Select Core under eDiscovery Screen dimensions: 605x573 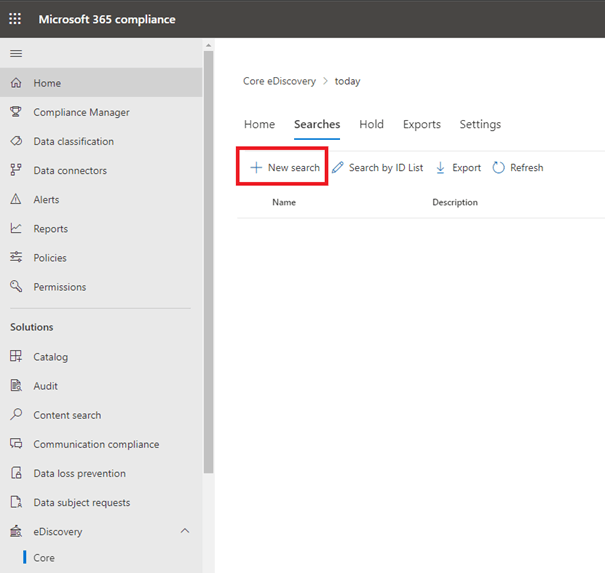coord(44,558)
